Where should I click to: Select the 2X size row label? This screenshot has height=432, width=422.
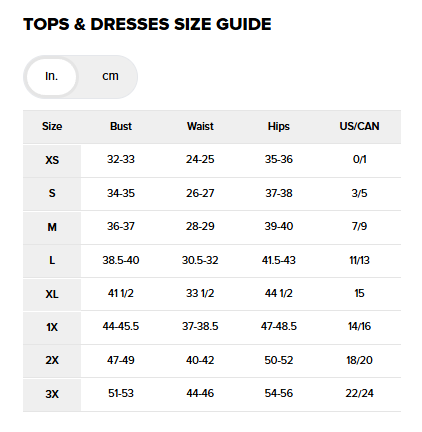pos(52,361)
